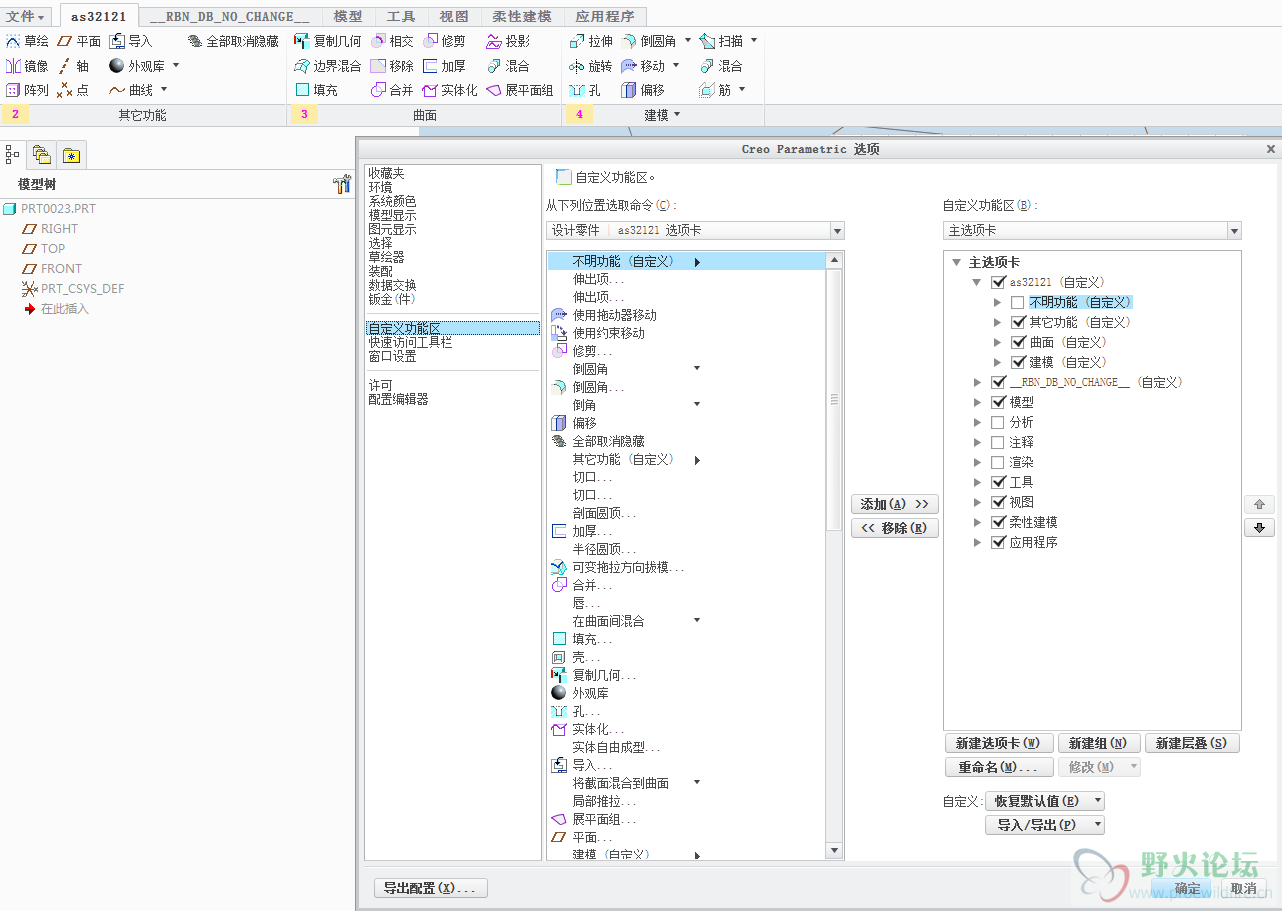The height and width of the screenshot is (911, 1282).
Task: Open the 曲线 dropdown arrow in ribbon
Action: [x=163, y=90]
